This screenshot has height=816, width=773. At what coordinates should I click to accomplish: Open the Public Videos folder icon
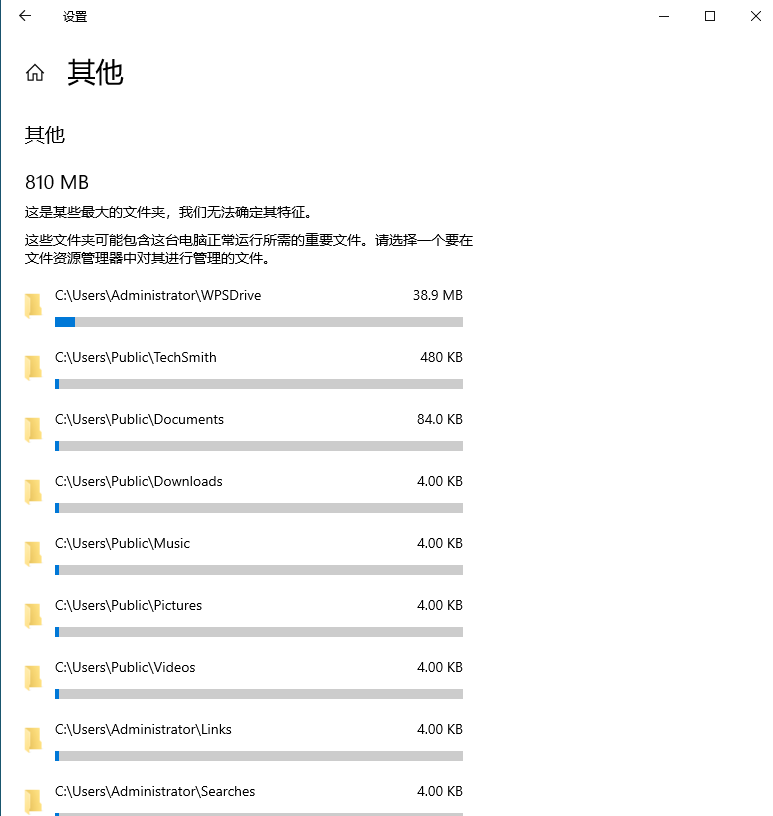coord(33,677)
